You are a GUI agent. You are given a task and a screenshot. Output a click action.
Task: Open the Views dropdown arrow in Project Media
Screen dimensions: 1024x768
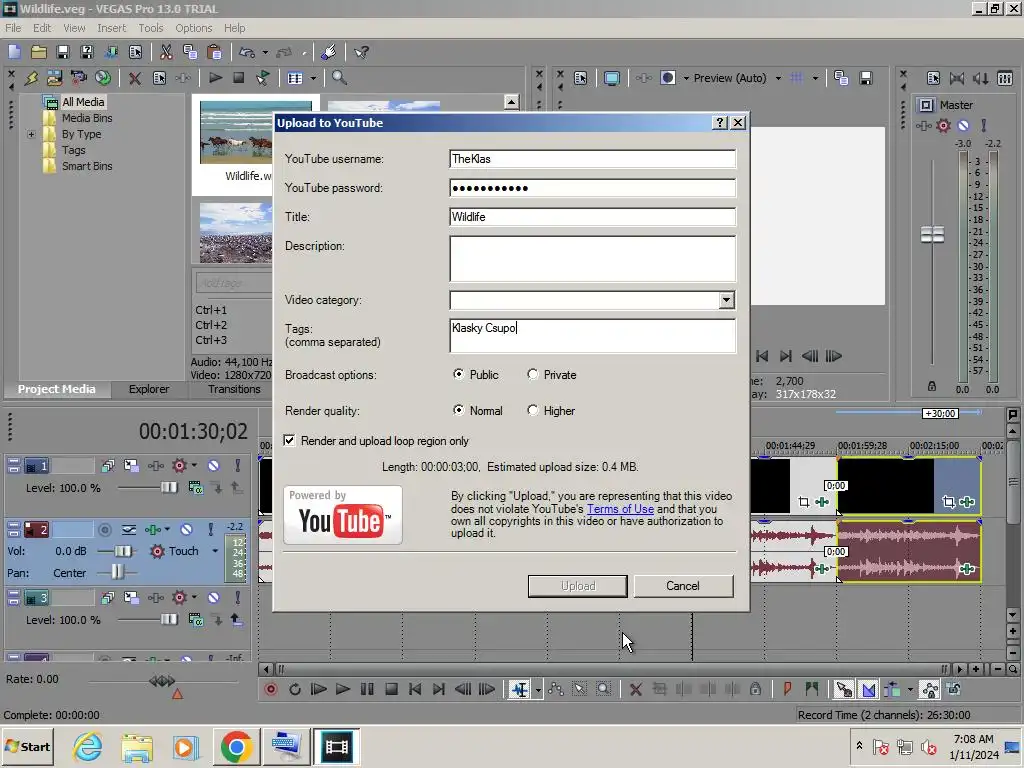(313, 78)
